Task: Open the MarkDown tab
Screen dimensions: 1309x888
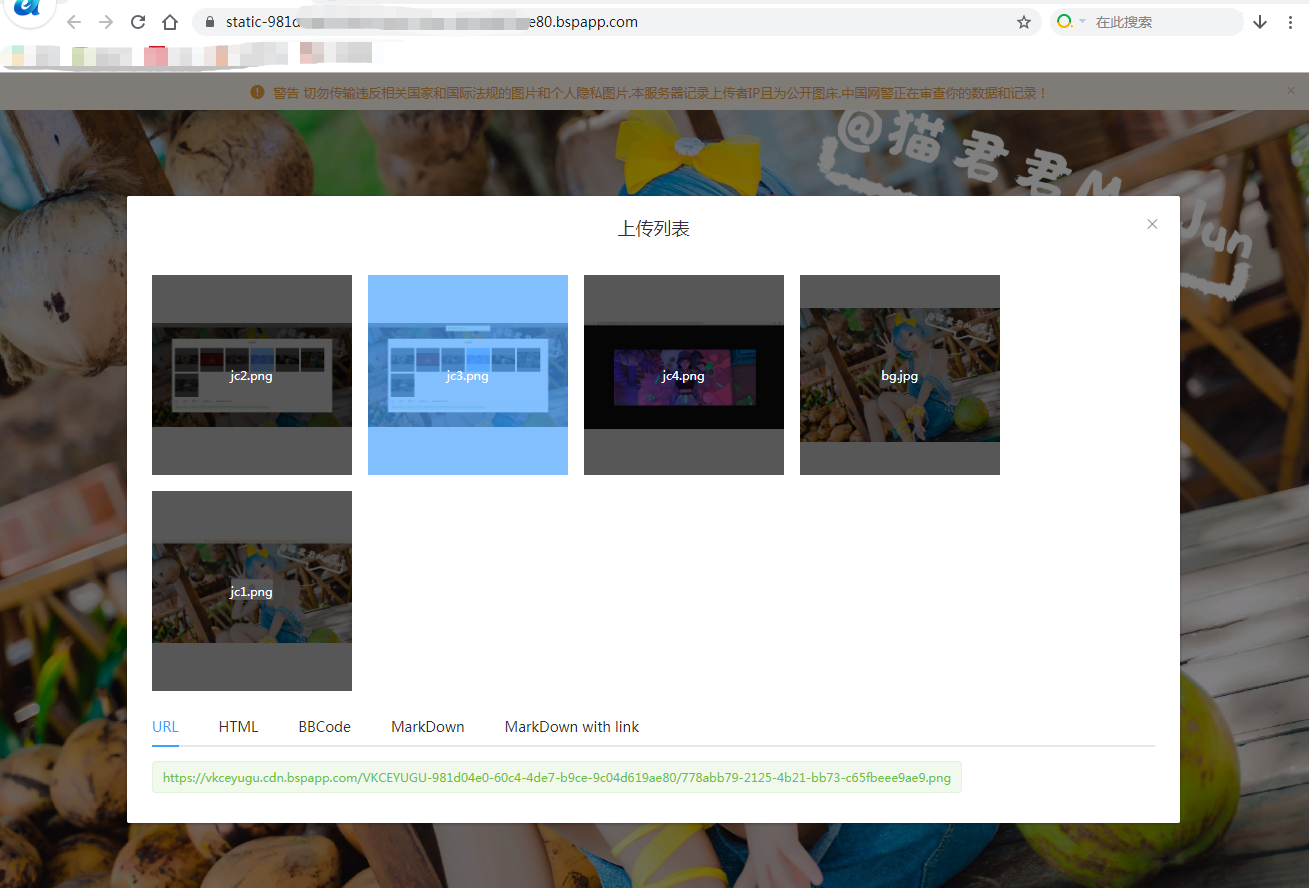Action: pyautogui.click(x=428, y=727)
